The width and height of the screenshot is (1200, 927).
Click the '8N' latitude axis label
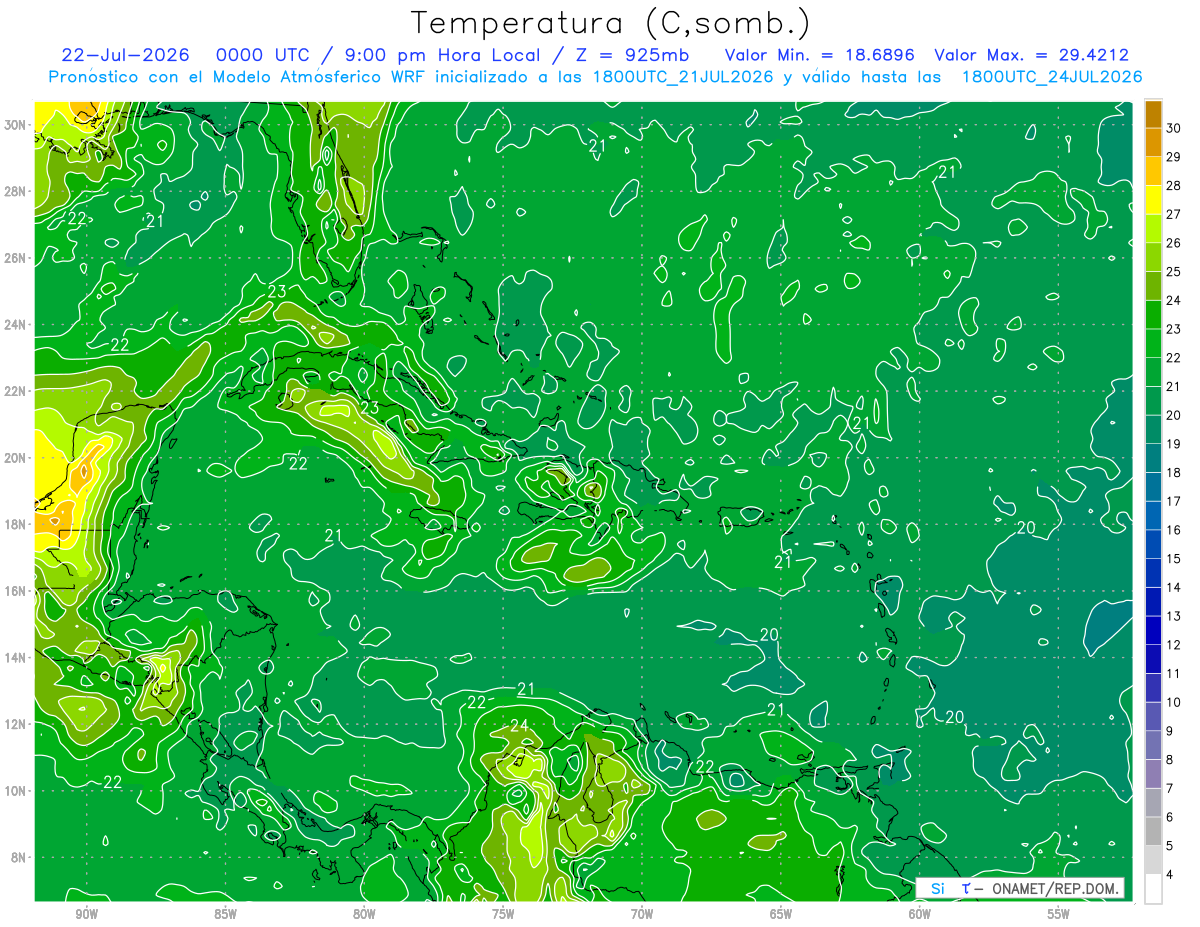[x=19, y=857]
